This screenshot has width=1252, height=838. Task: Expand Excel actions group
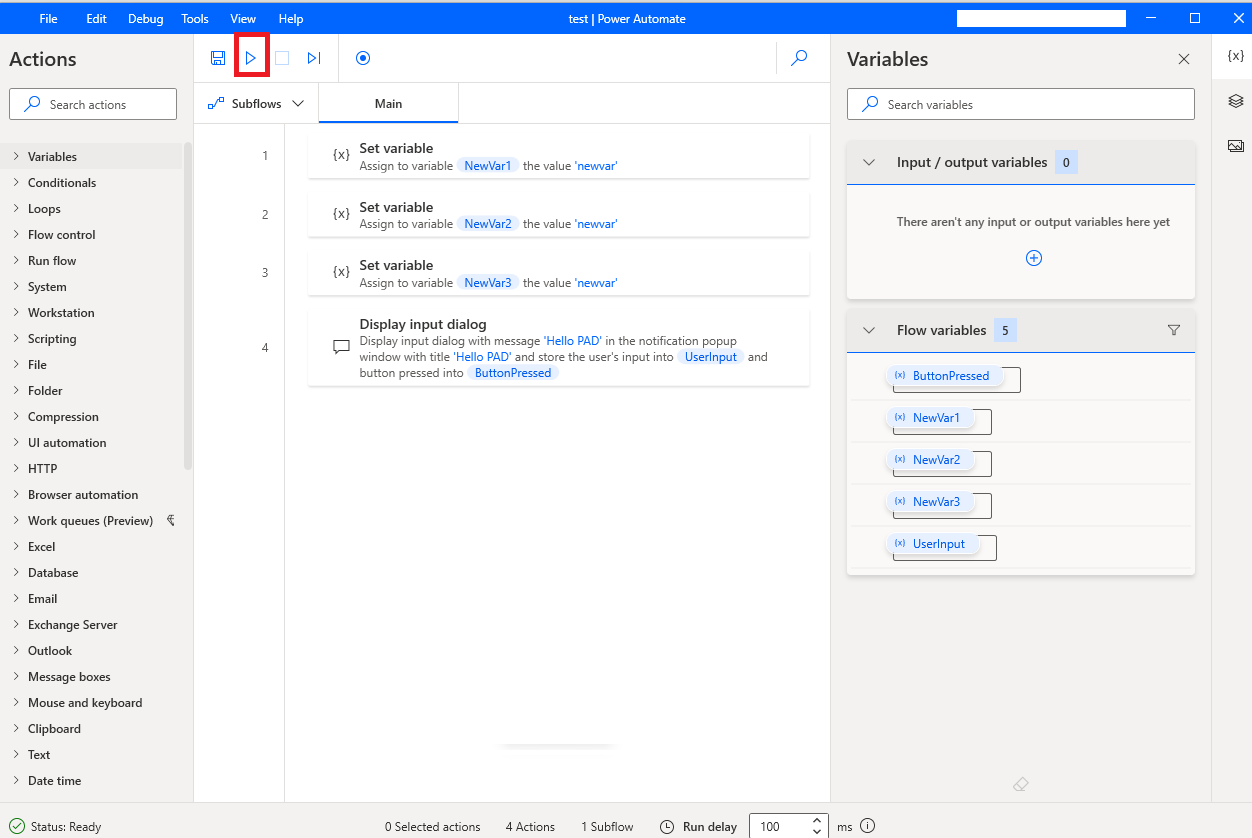click(x=16, y=546)
